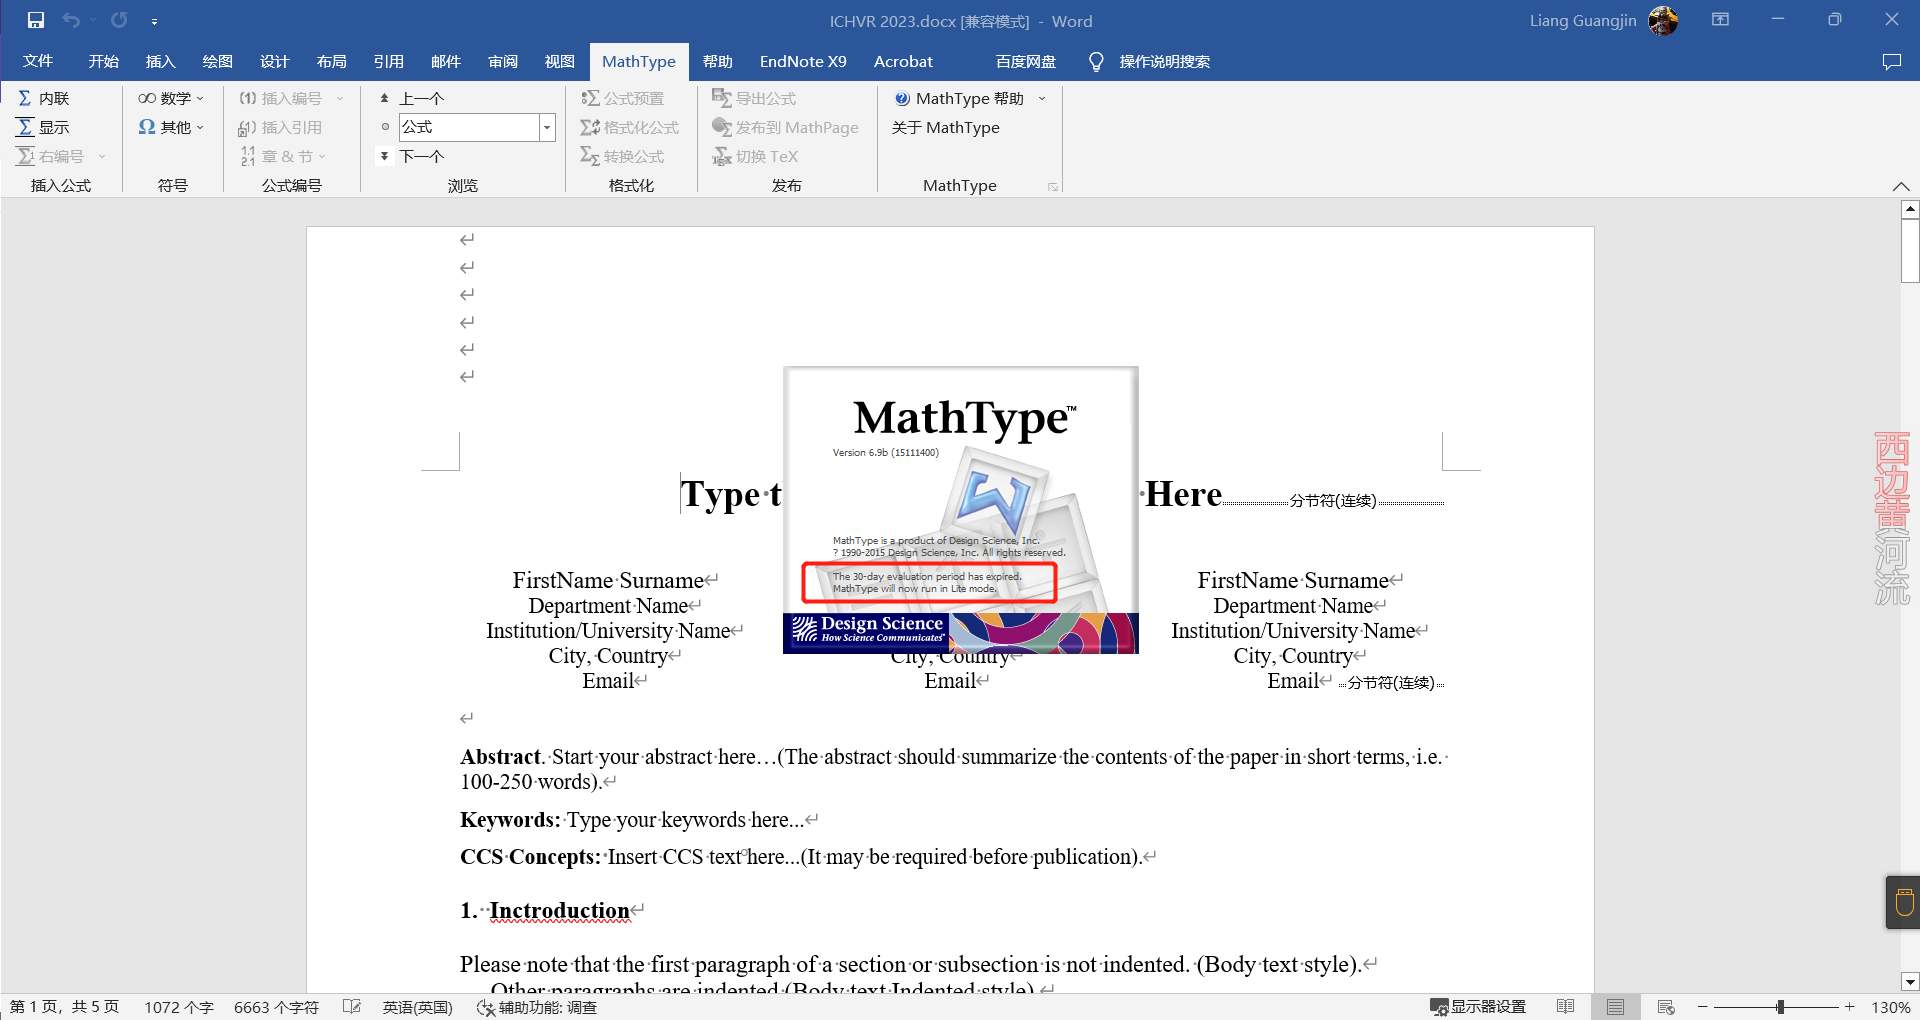Click 转换公式 convert equations icon
The height and width of the screenshot is (1020, 1920).
pyautogui.click(x=591, y=156)
